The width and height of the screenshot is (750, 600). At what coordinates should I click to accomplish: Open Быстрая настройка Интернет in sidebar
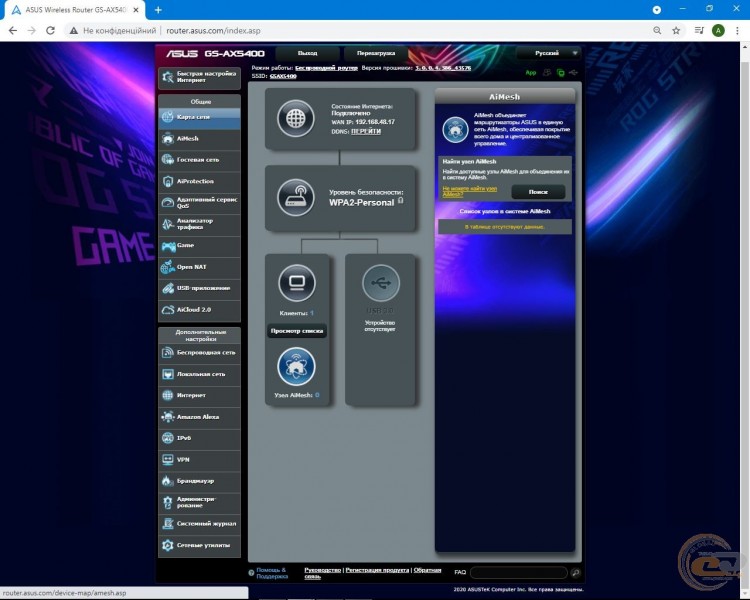pos(199,77)
